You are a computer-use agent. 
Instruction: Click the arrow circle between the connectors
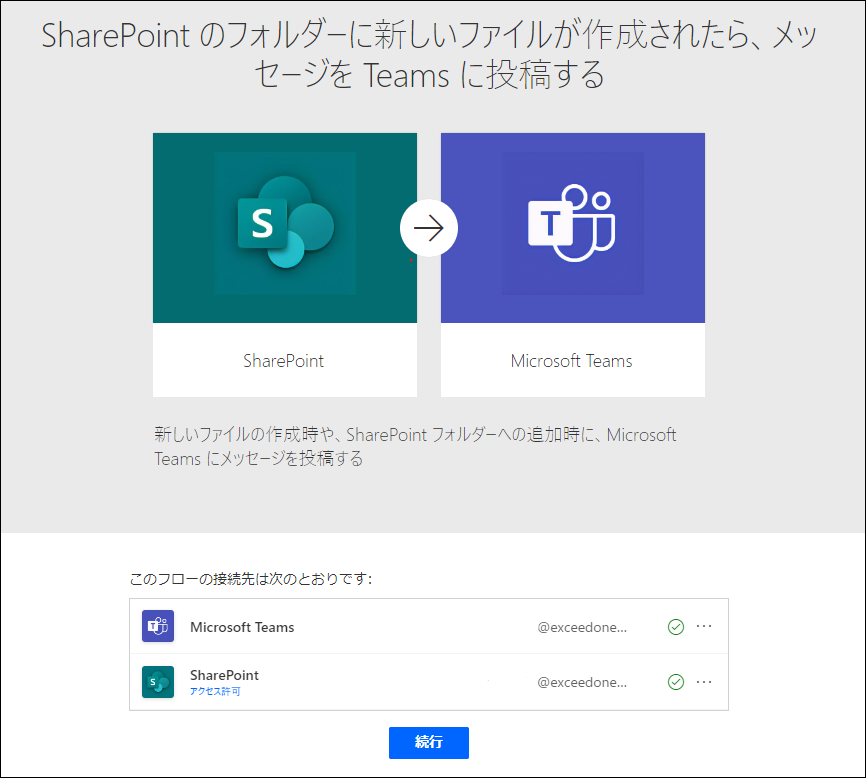click(429, 228)
